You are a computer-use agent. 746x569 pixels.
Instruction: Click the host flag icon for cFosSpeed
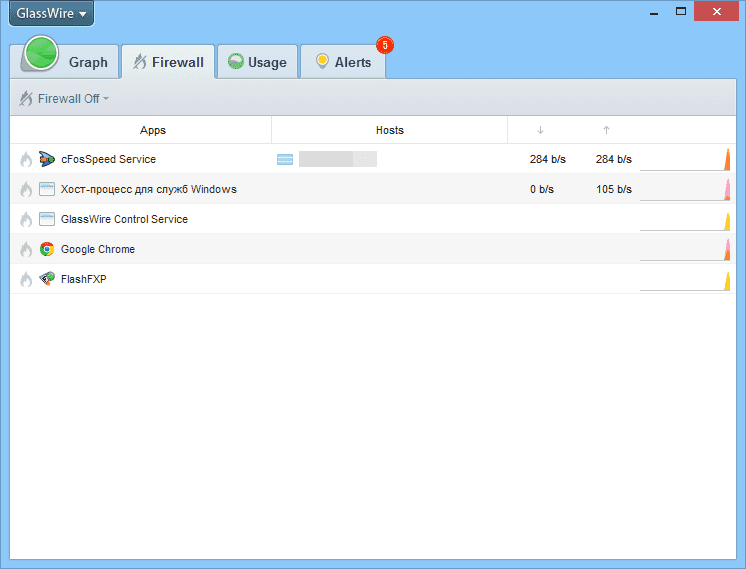point(285,159)
